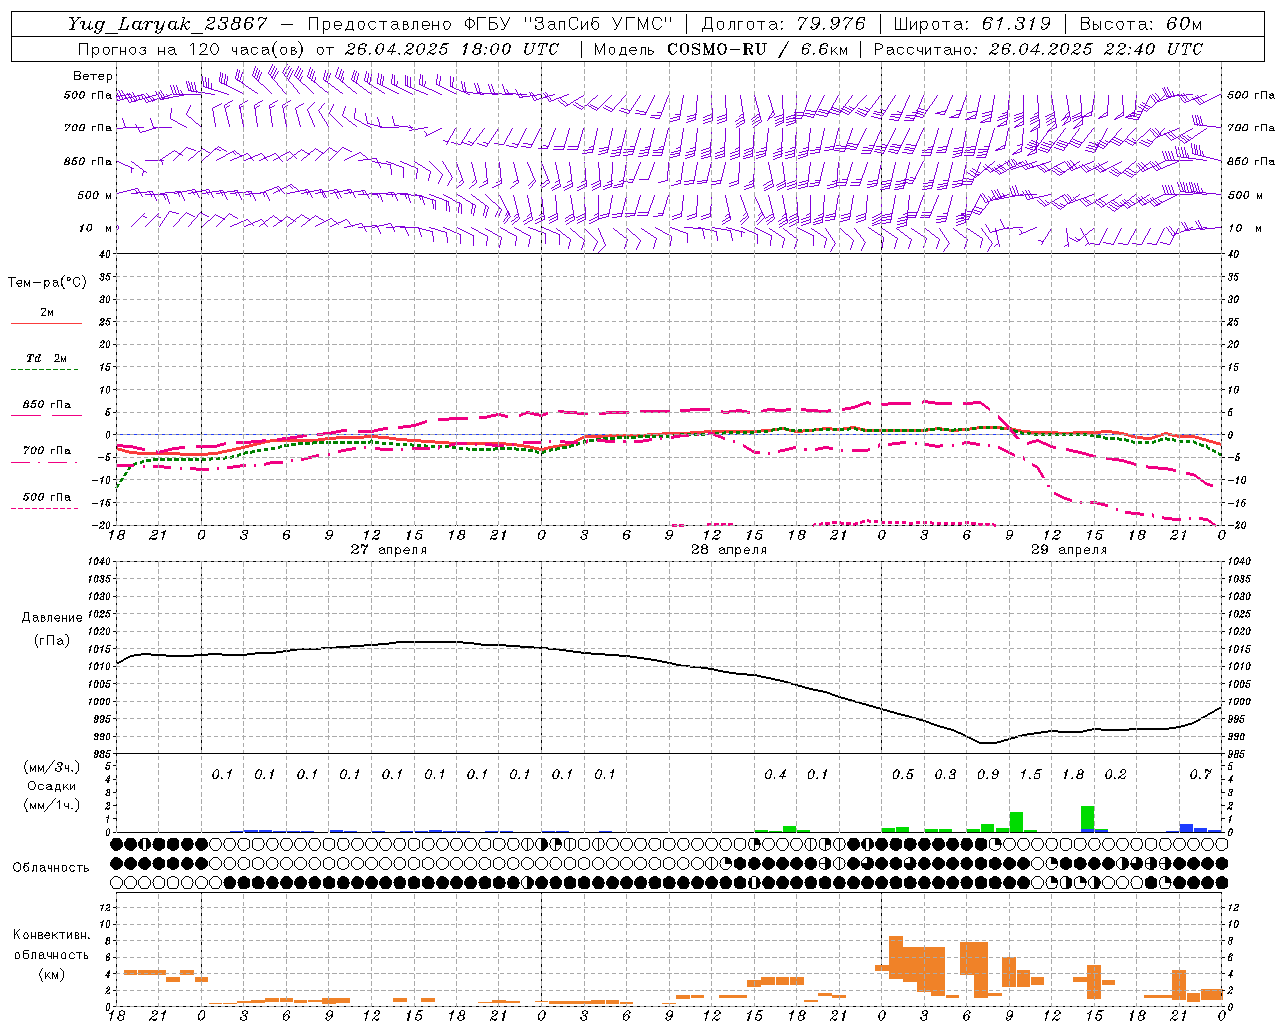Click the Конвективн. облачность label
Viewport: 1280px width, 1024px height.
pos(51,944)
